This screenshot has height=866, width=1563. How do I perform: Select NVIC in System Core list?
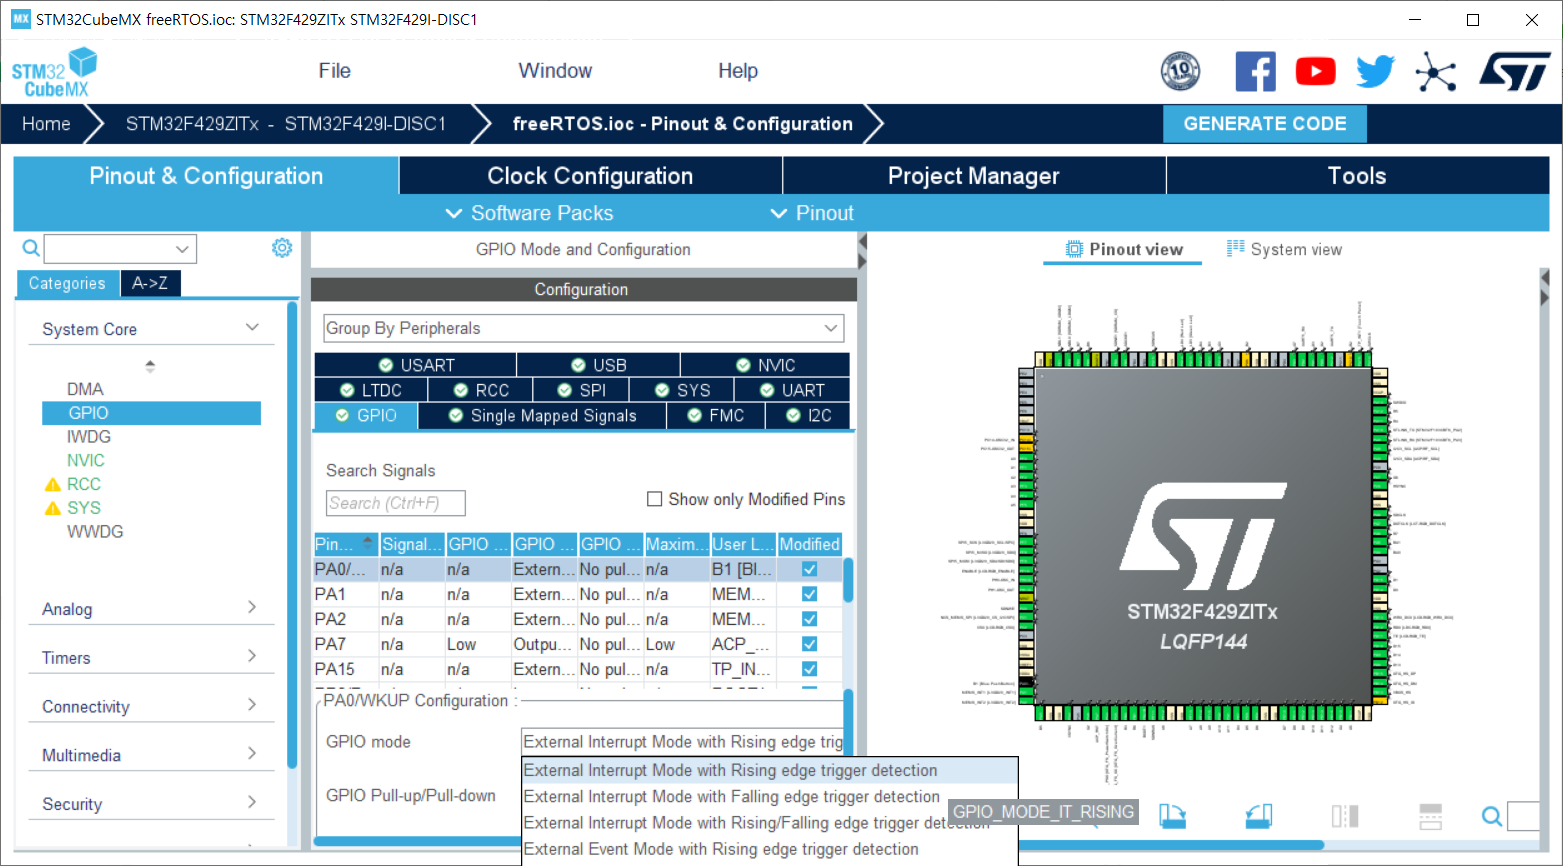(x=86, y=461)
